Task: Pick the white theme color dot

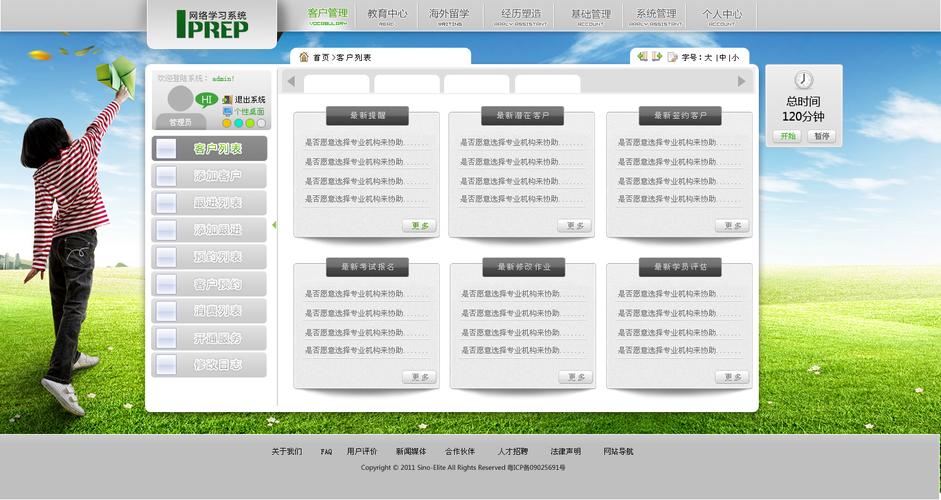Action: point(261,123)
